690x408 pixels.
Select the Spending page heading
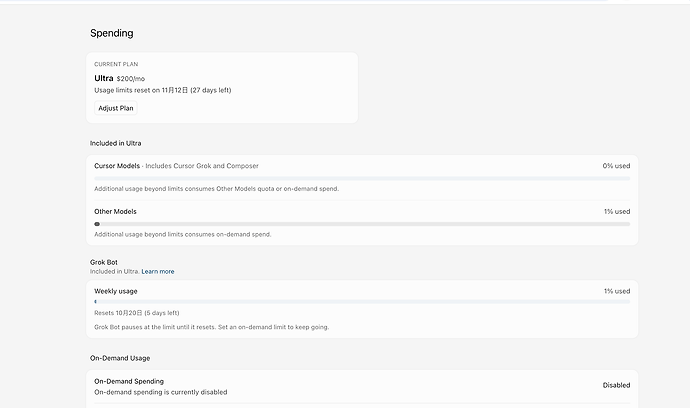click(112, 33)
